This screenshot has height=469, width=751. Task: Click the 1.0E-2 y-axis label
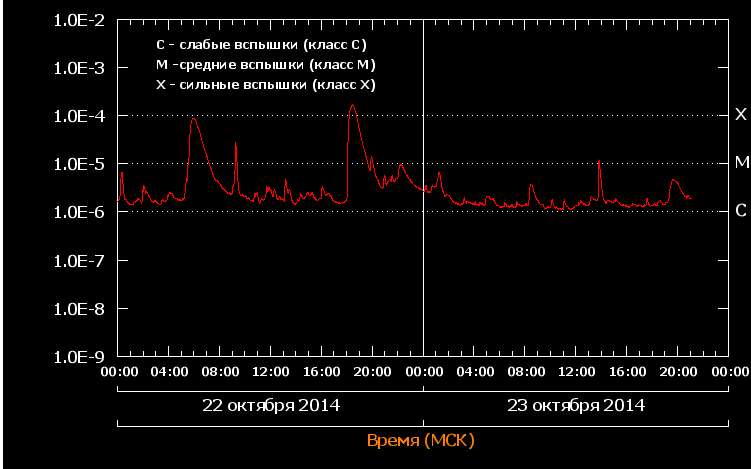click(x=79, y=21)
